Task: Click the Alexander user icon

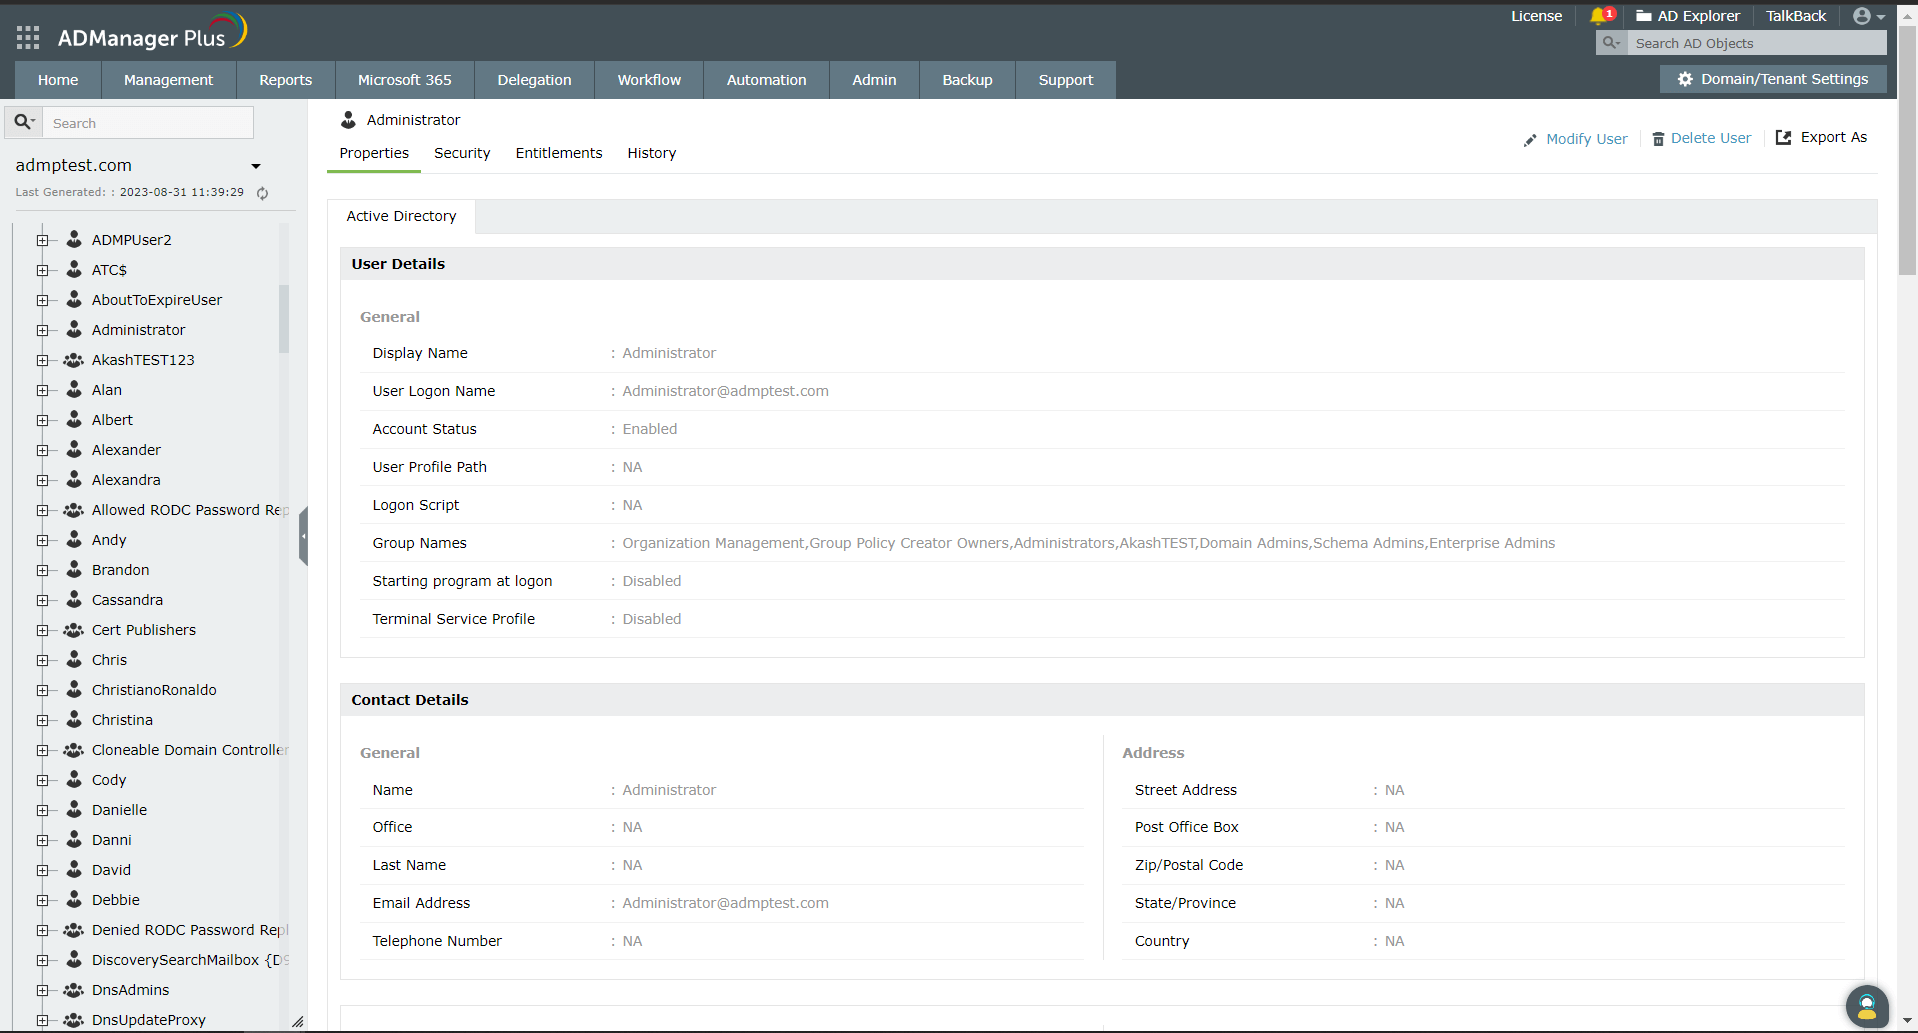Action: [74, 450]
